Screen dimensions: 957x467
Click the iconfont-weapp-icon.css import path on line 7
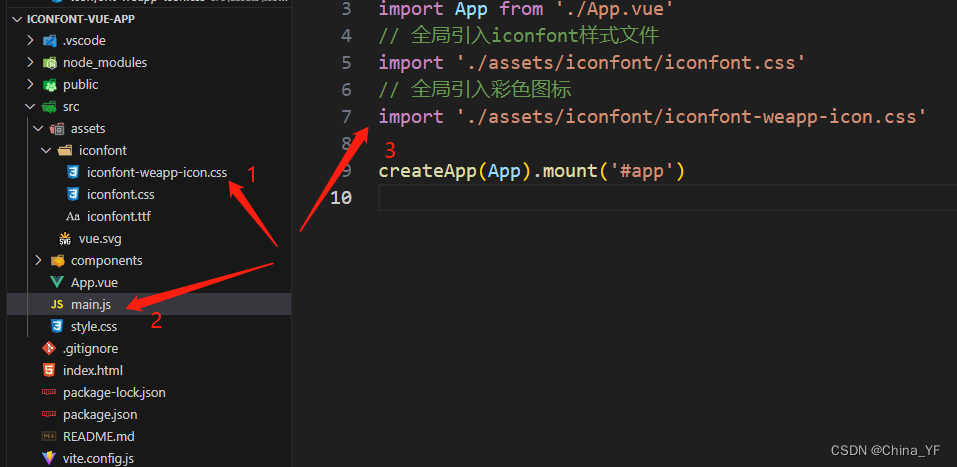[692, 117]
